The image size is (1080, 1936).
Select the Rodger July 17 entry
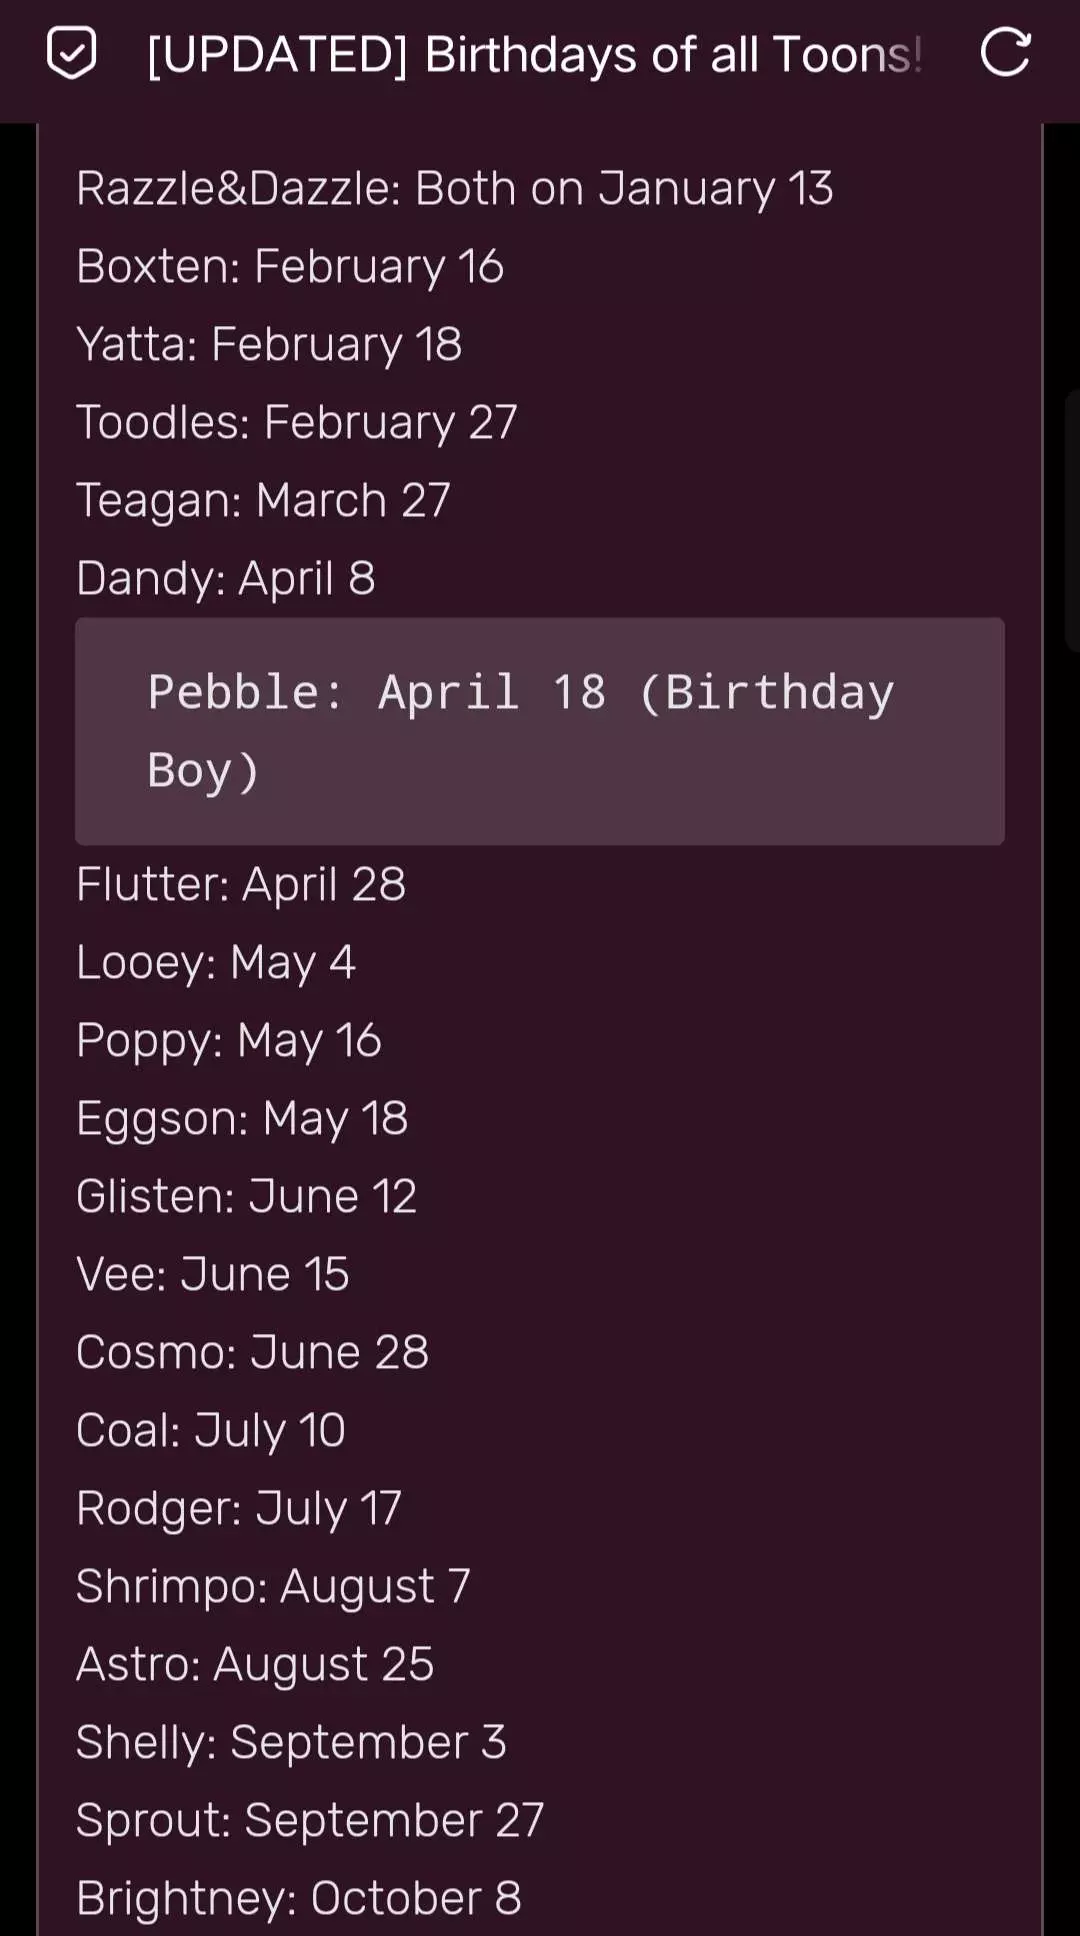coord(239,1509)
